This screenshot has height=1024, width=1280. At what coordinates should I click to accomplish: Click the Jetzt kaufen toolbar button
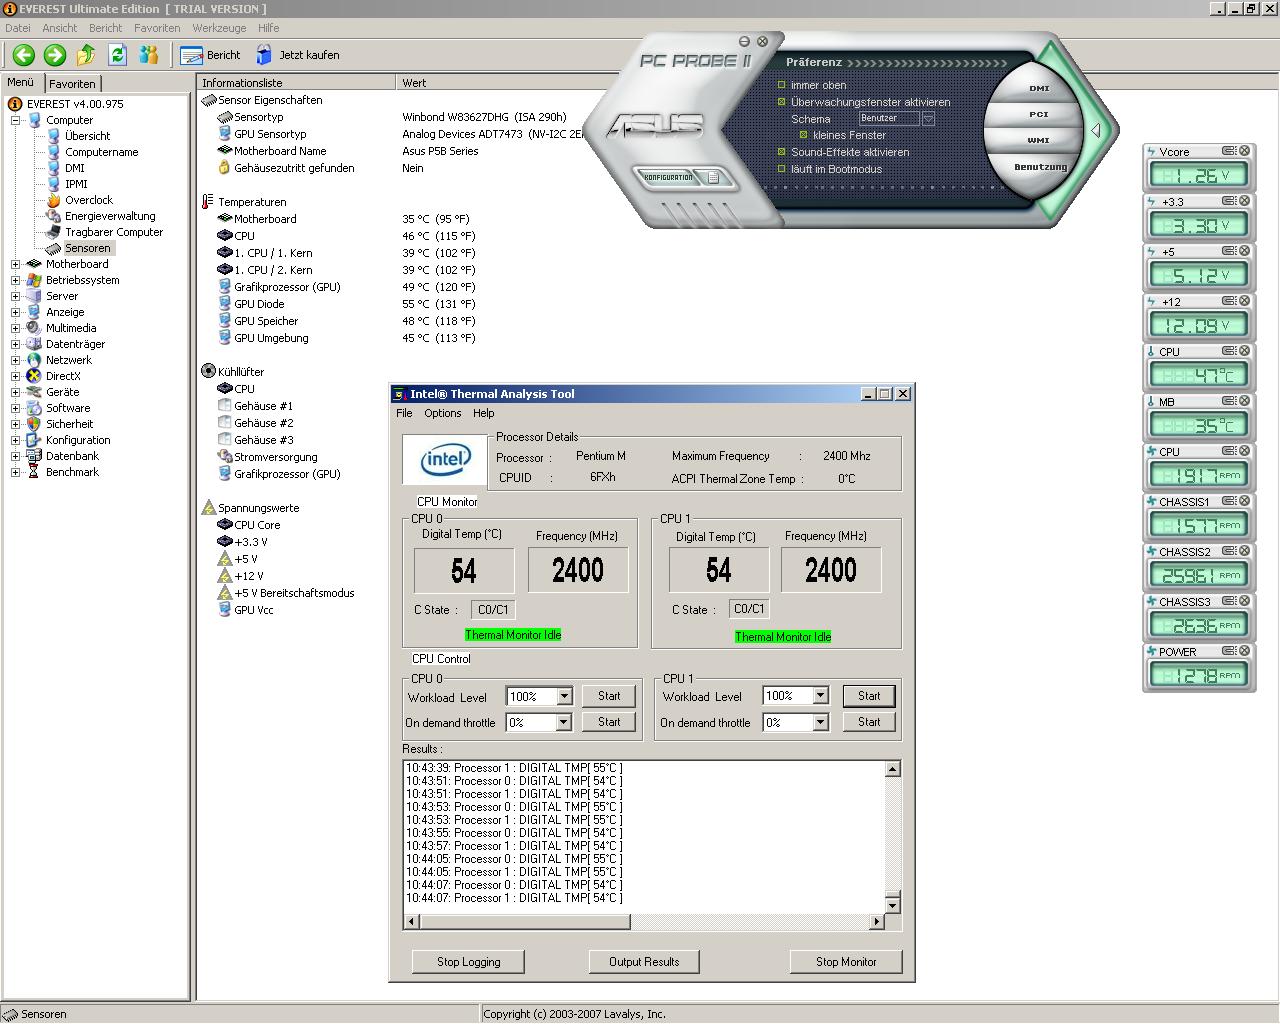point(298,55)
